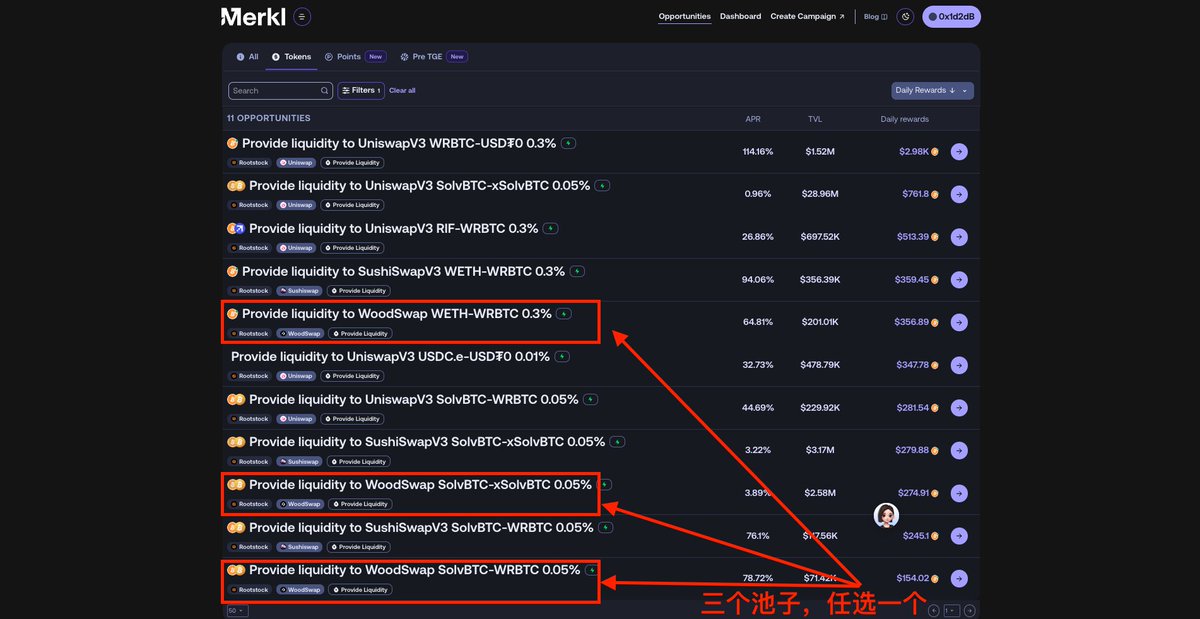The width and height of the screenshot is (1200, 619).
Task: Open Create Campaign link
Action: (807, 16)
